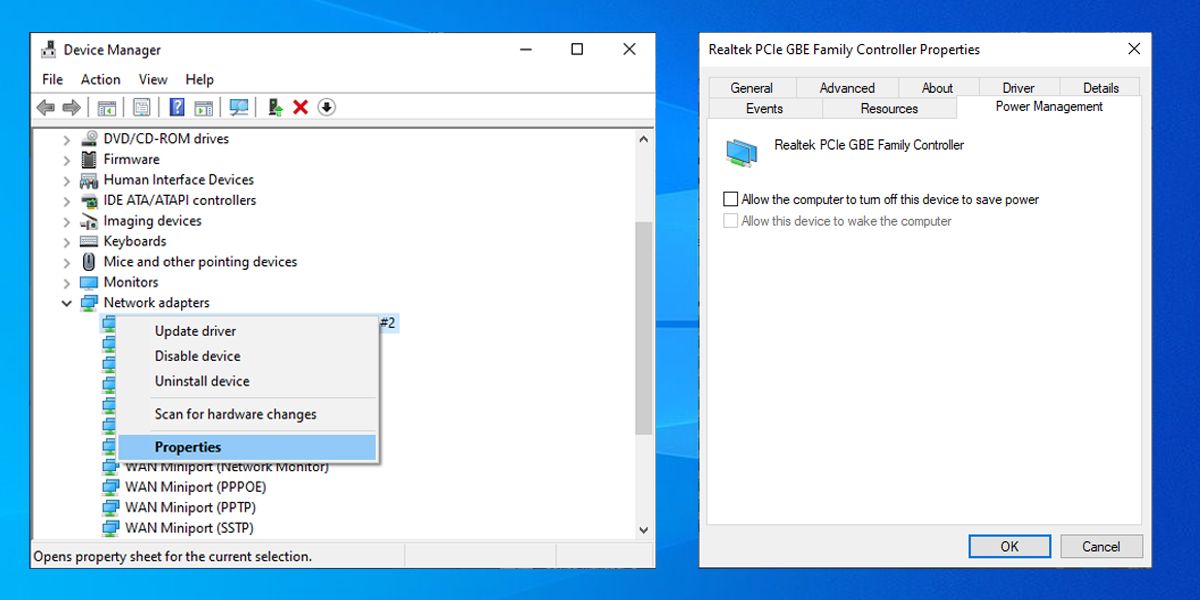
Task: Click the Disable device down-arrow toolbar icon
Action: [326, 107]
